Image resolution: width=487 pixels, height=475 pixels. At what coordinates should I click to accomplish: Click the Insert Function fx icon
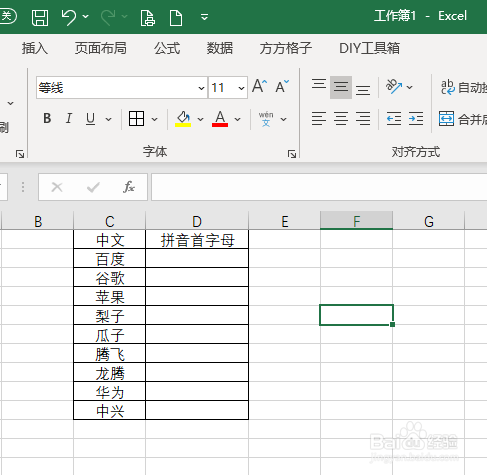pyautogui.click(x=129, y=187)
